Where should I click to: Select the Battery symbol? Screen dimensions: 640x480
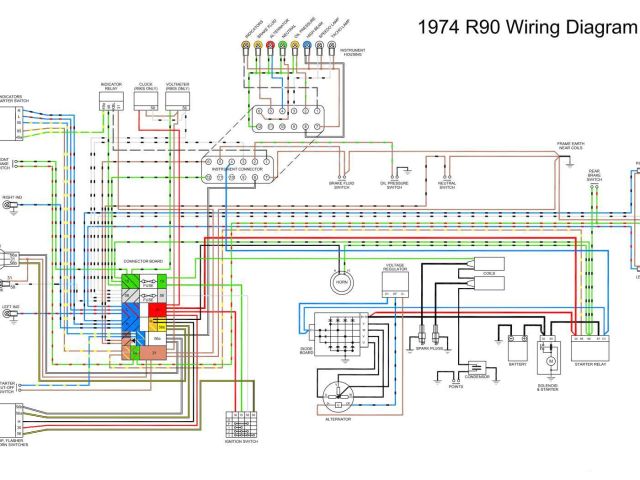point(517,348)
